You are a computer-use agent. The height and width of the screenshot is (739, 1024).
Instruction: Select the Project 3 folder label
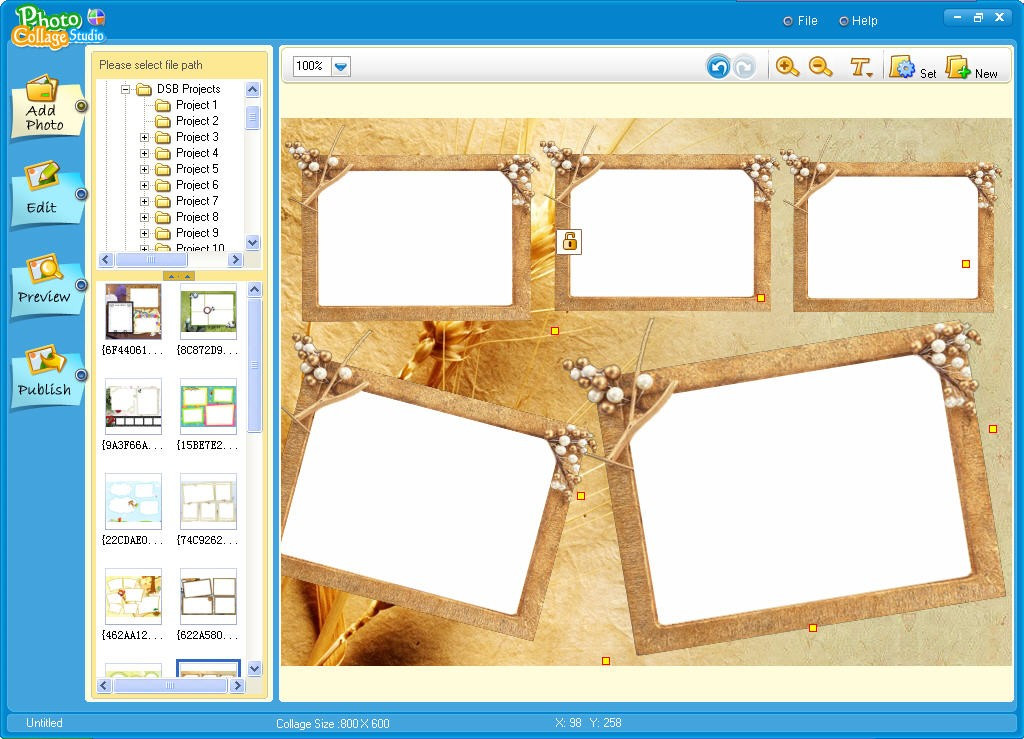coord(197,137)
